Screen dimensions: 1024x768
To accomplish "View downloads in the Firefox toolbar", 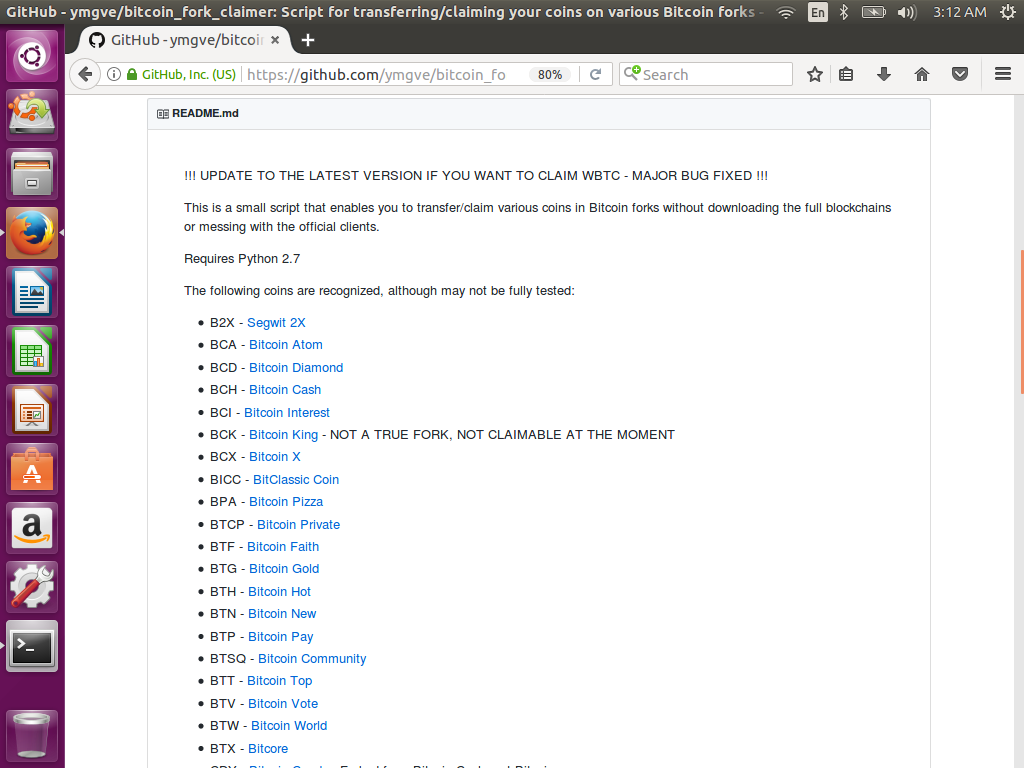I will tap(884, 74).
